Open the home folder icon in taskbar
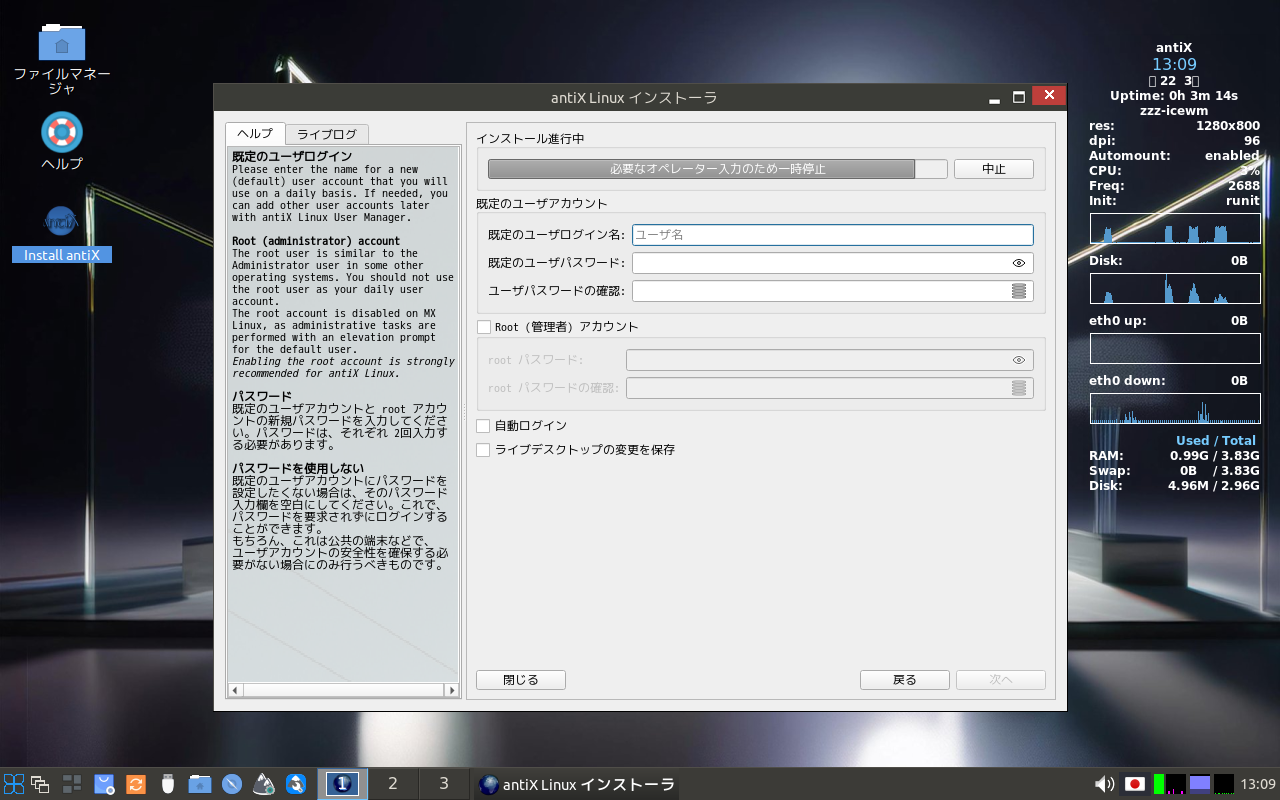Image resolution: width=1280 pixels, height=800 pixels. pyautogui.click(x=200, y=784)
